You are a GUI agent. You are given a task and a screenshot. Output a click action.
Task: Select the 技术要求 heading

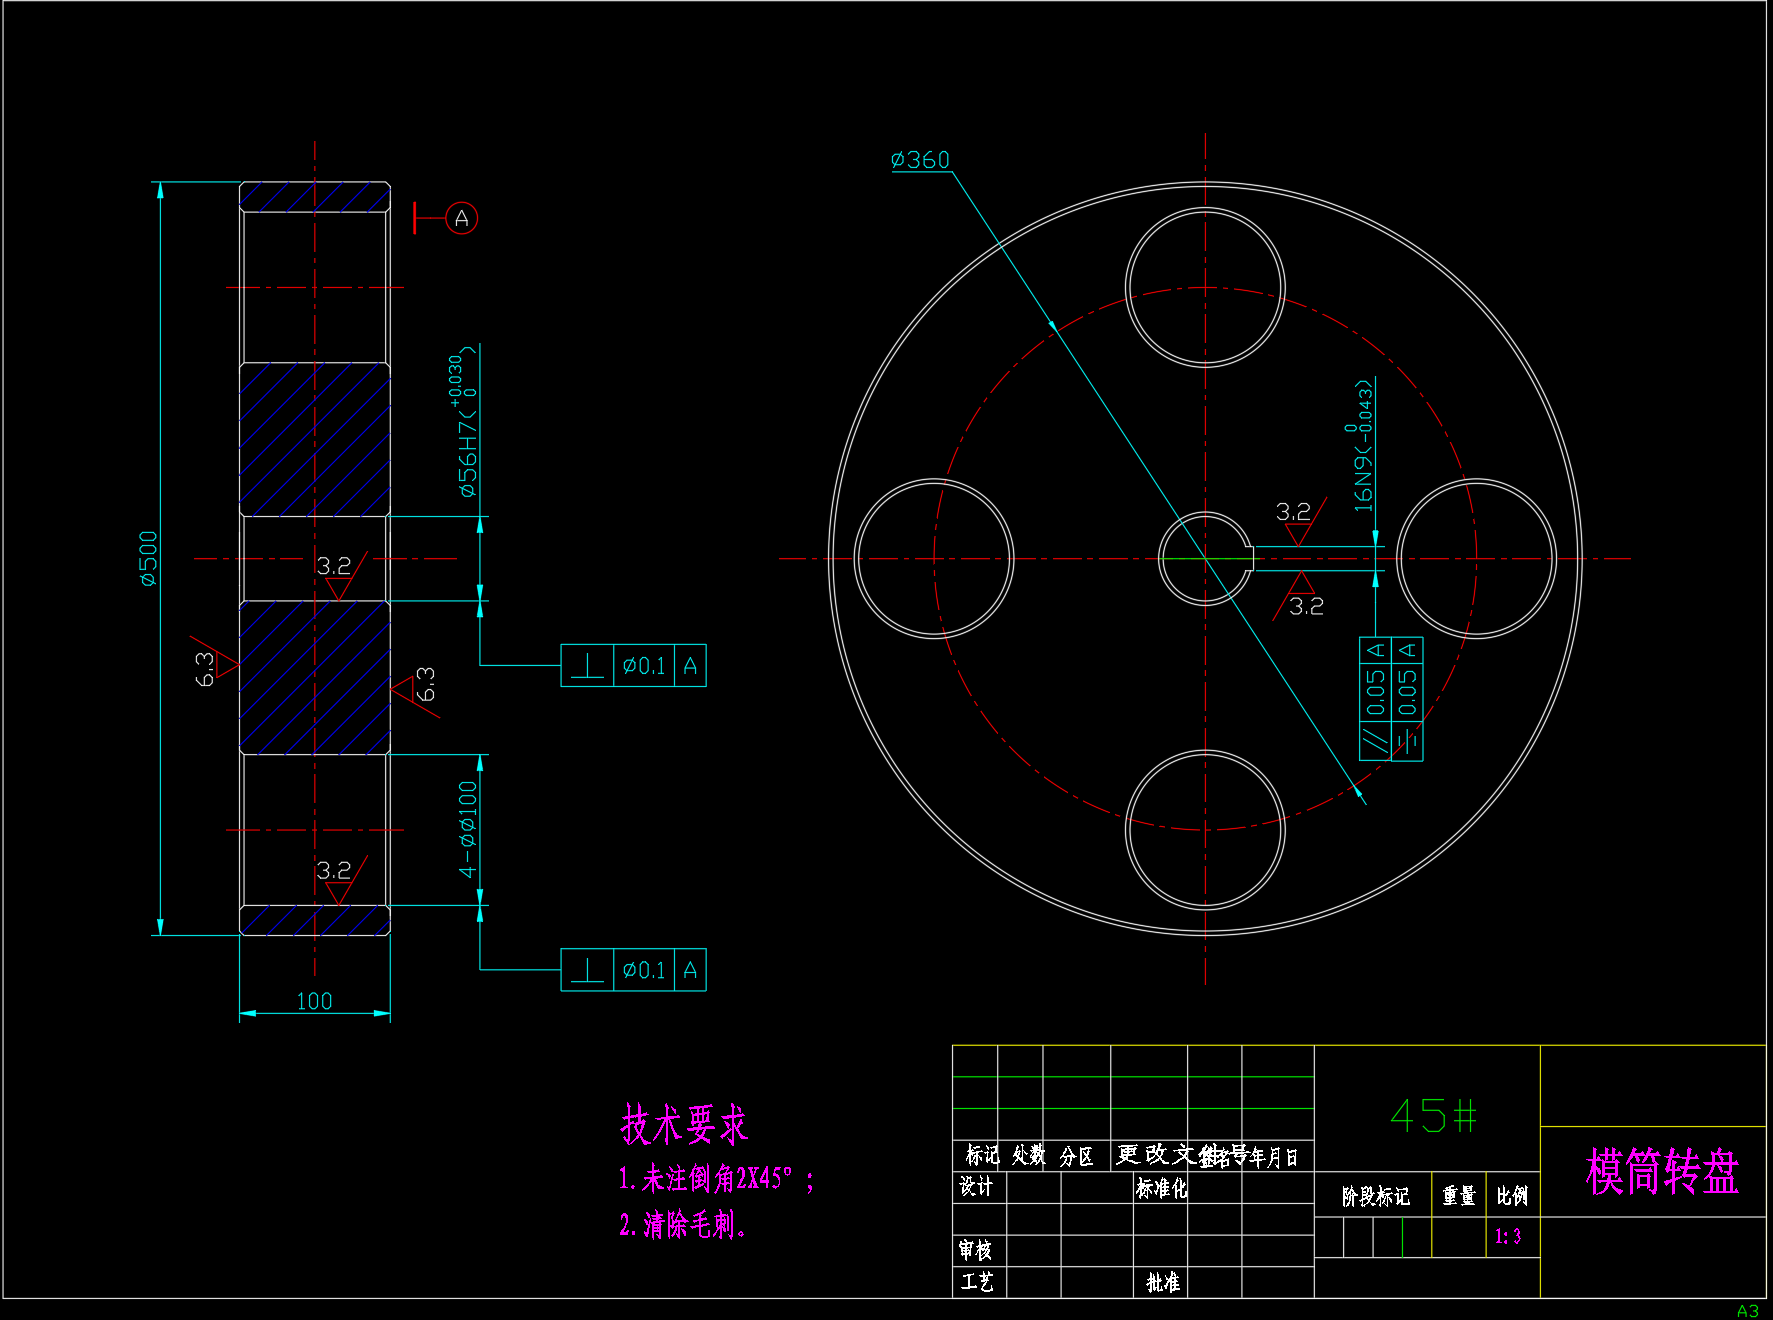[x=684, y=1125]
